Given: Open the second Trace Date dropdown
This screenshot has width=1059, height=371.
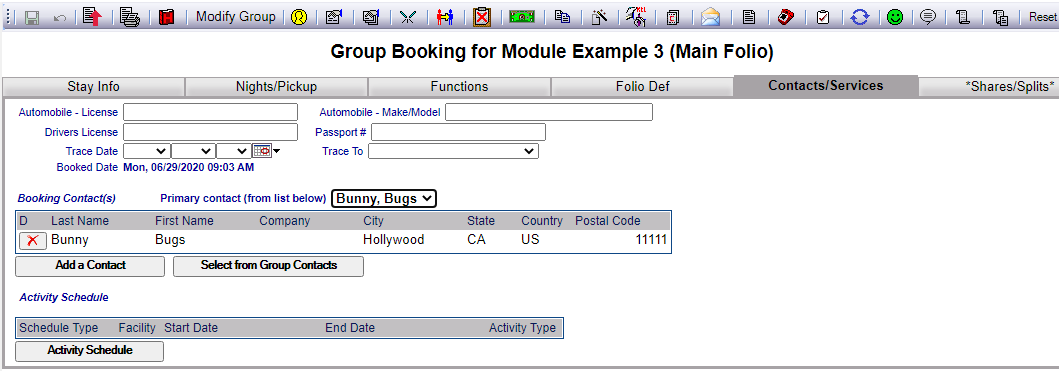Looking at the screenshot, I should tap(193, 151).
